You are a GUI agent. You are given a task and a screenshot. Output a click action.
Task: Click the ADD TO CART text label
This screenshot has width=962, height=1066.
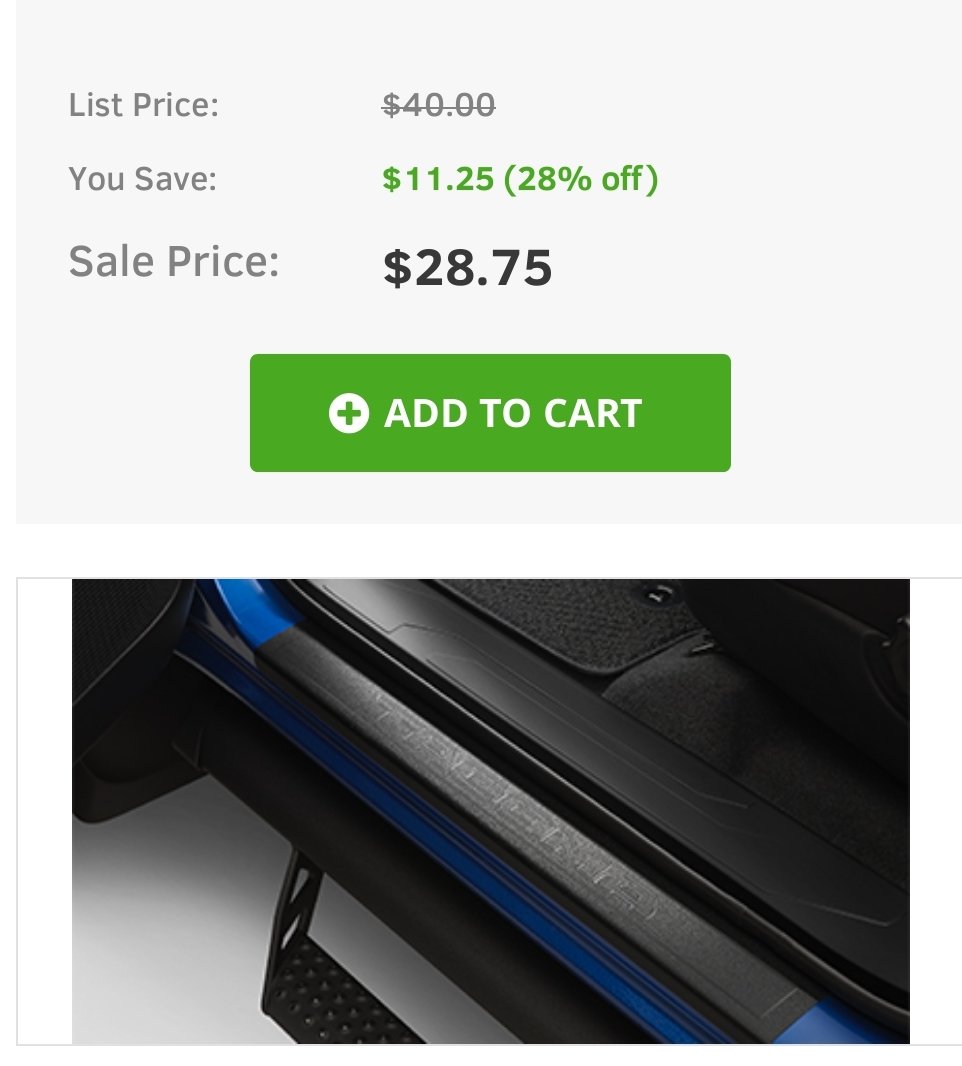click(x=513, y=413)
